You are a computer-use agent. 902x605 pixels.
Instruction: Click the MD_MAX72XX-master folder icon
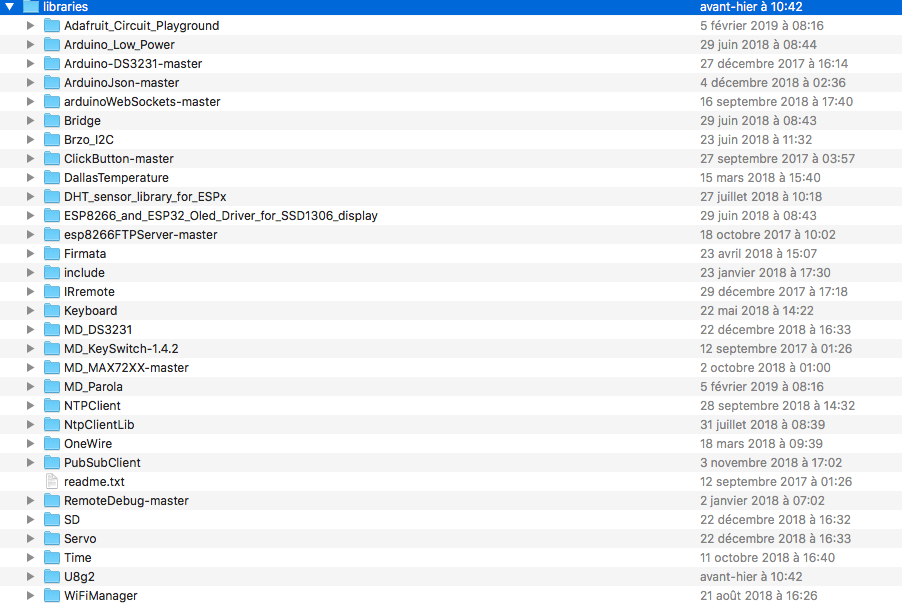(52, 367)
